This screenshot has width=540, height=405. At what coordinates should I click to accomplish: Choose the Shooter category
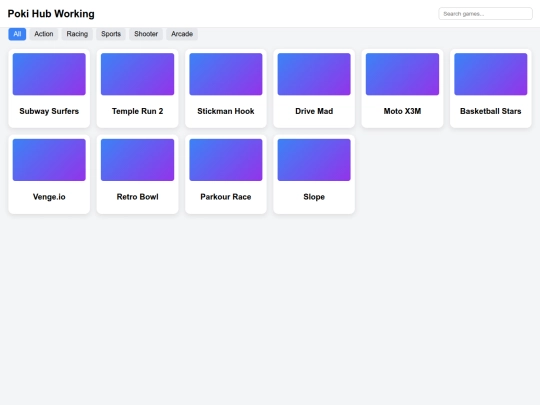tap(146, 34)
